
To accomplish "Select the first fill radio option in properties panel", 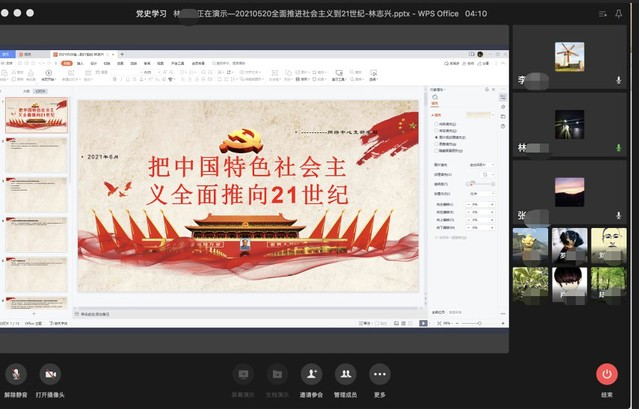I will coord(436,123).
